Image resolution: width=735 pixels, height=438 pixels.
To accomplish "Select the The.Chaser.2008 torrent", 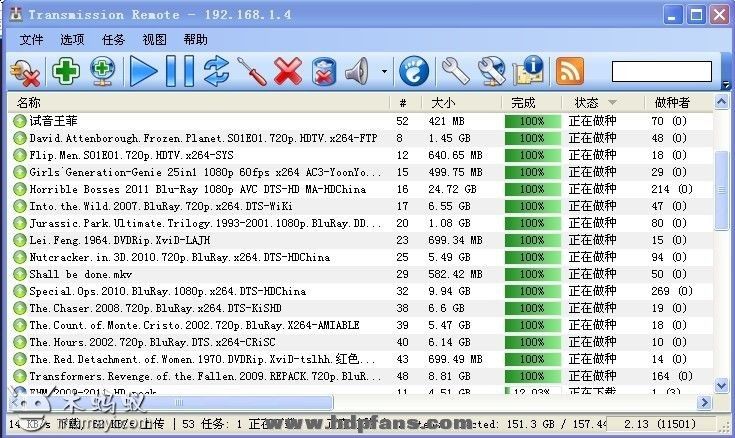I will [361, 308].
